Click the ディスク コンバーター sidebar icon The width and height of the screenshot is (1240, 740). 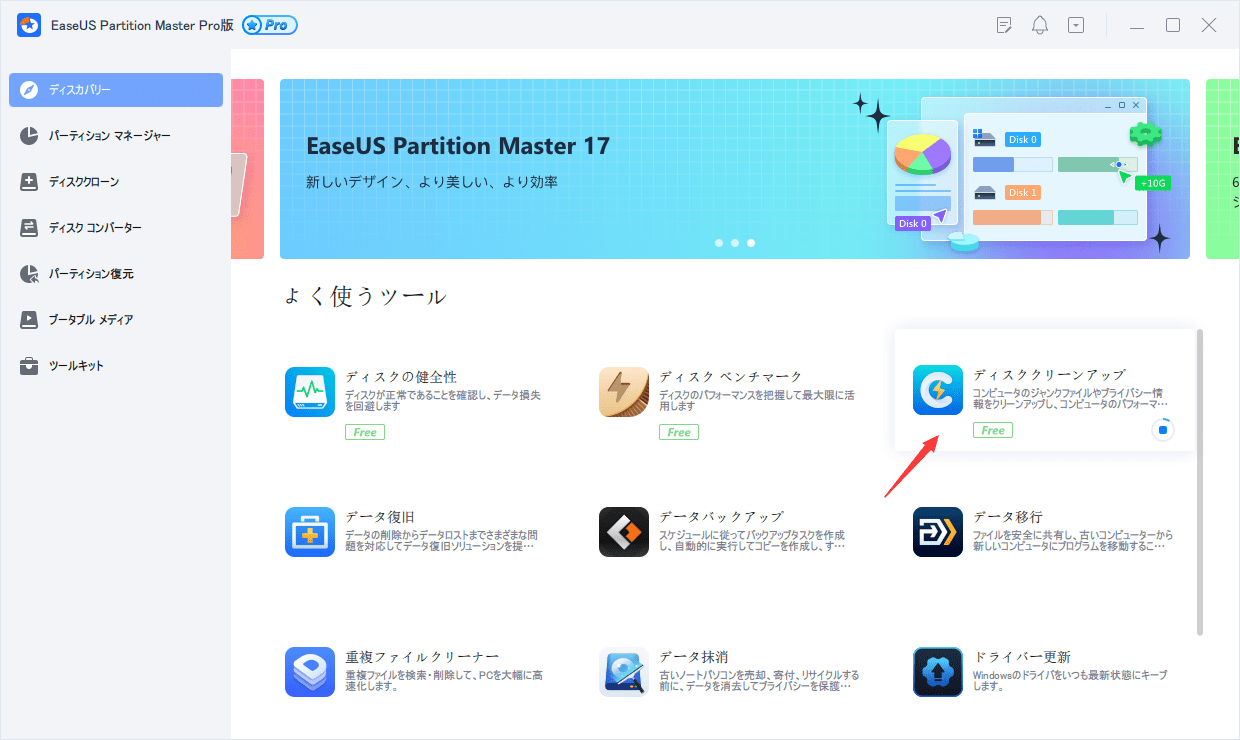click(30, 228)
